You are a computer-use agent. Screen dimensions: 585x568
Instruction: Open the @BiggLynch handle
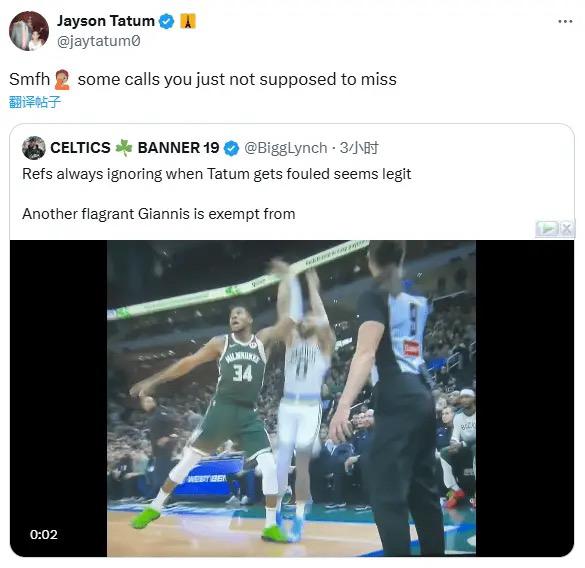click(x=285, y=148)
